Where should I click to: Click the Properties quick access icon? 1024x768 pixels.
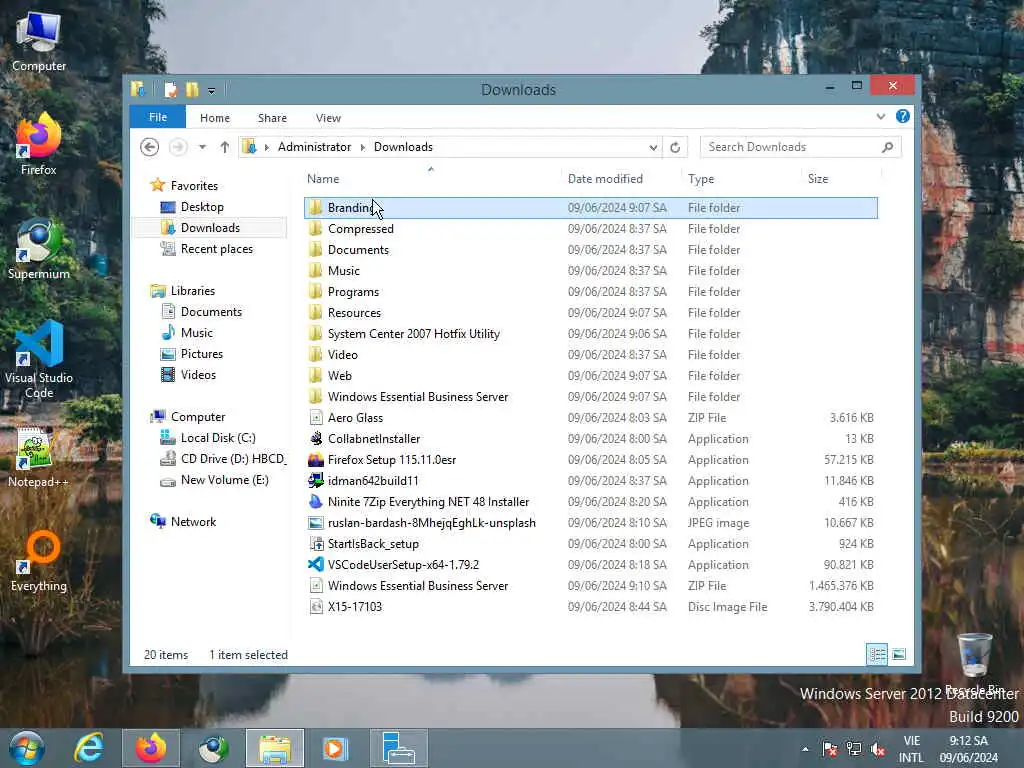pos(170,89)
